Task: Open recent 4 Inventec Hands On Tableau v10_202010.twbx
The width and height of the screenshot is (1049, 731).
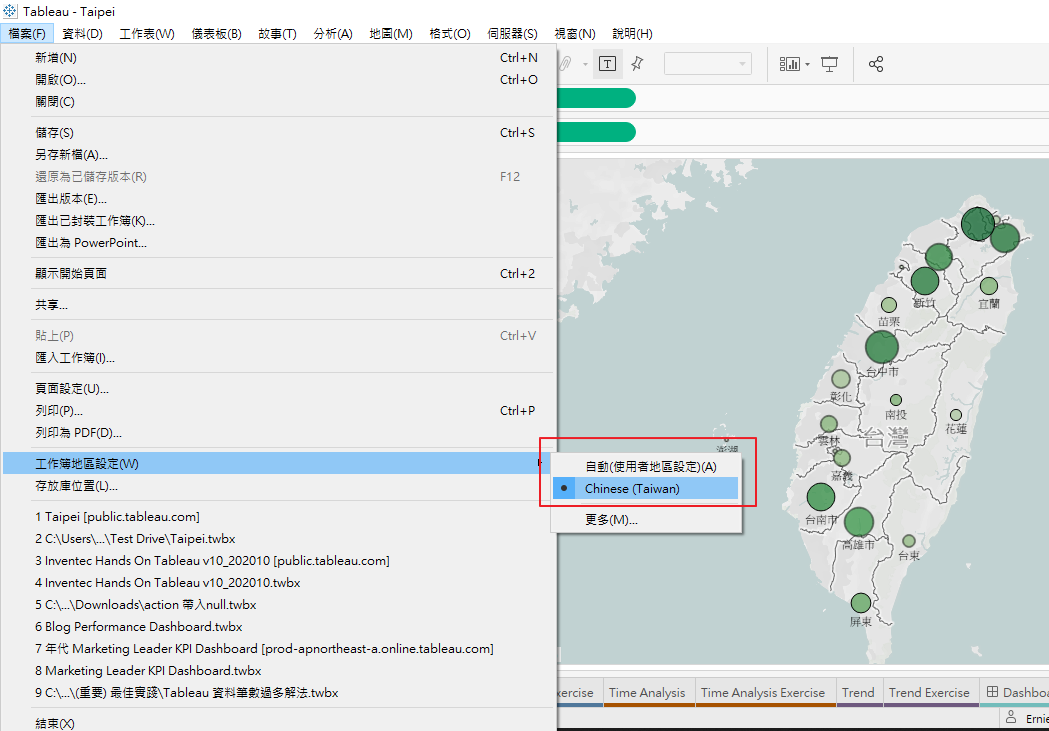Action: (x=278, y=583)
